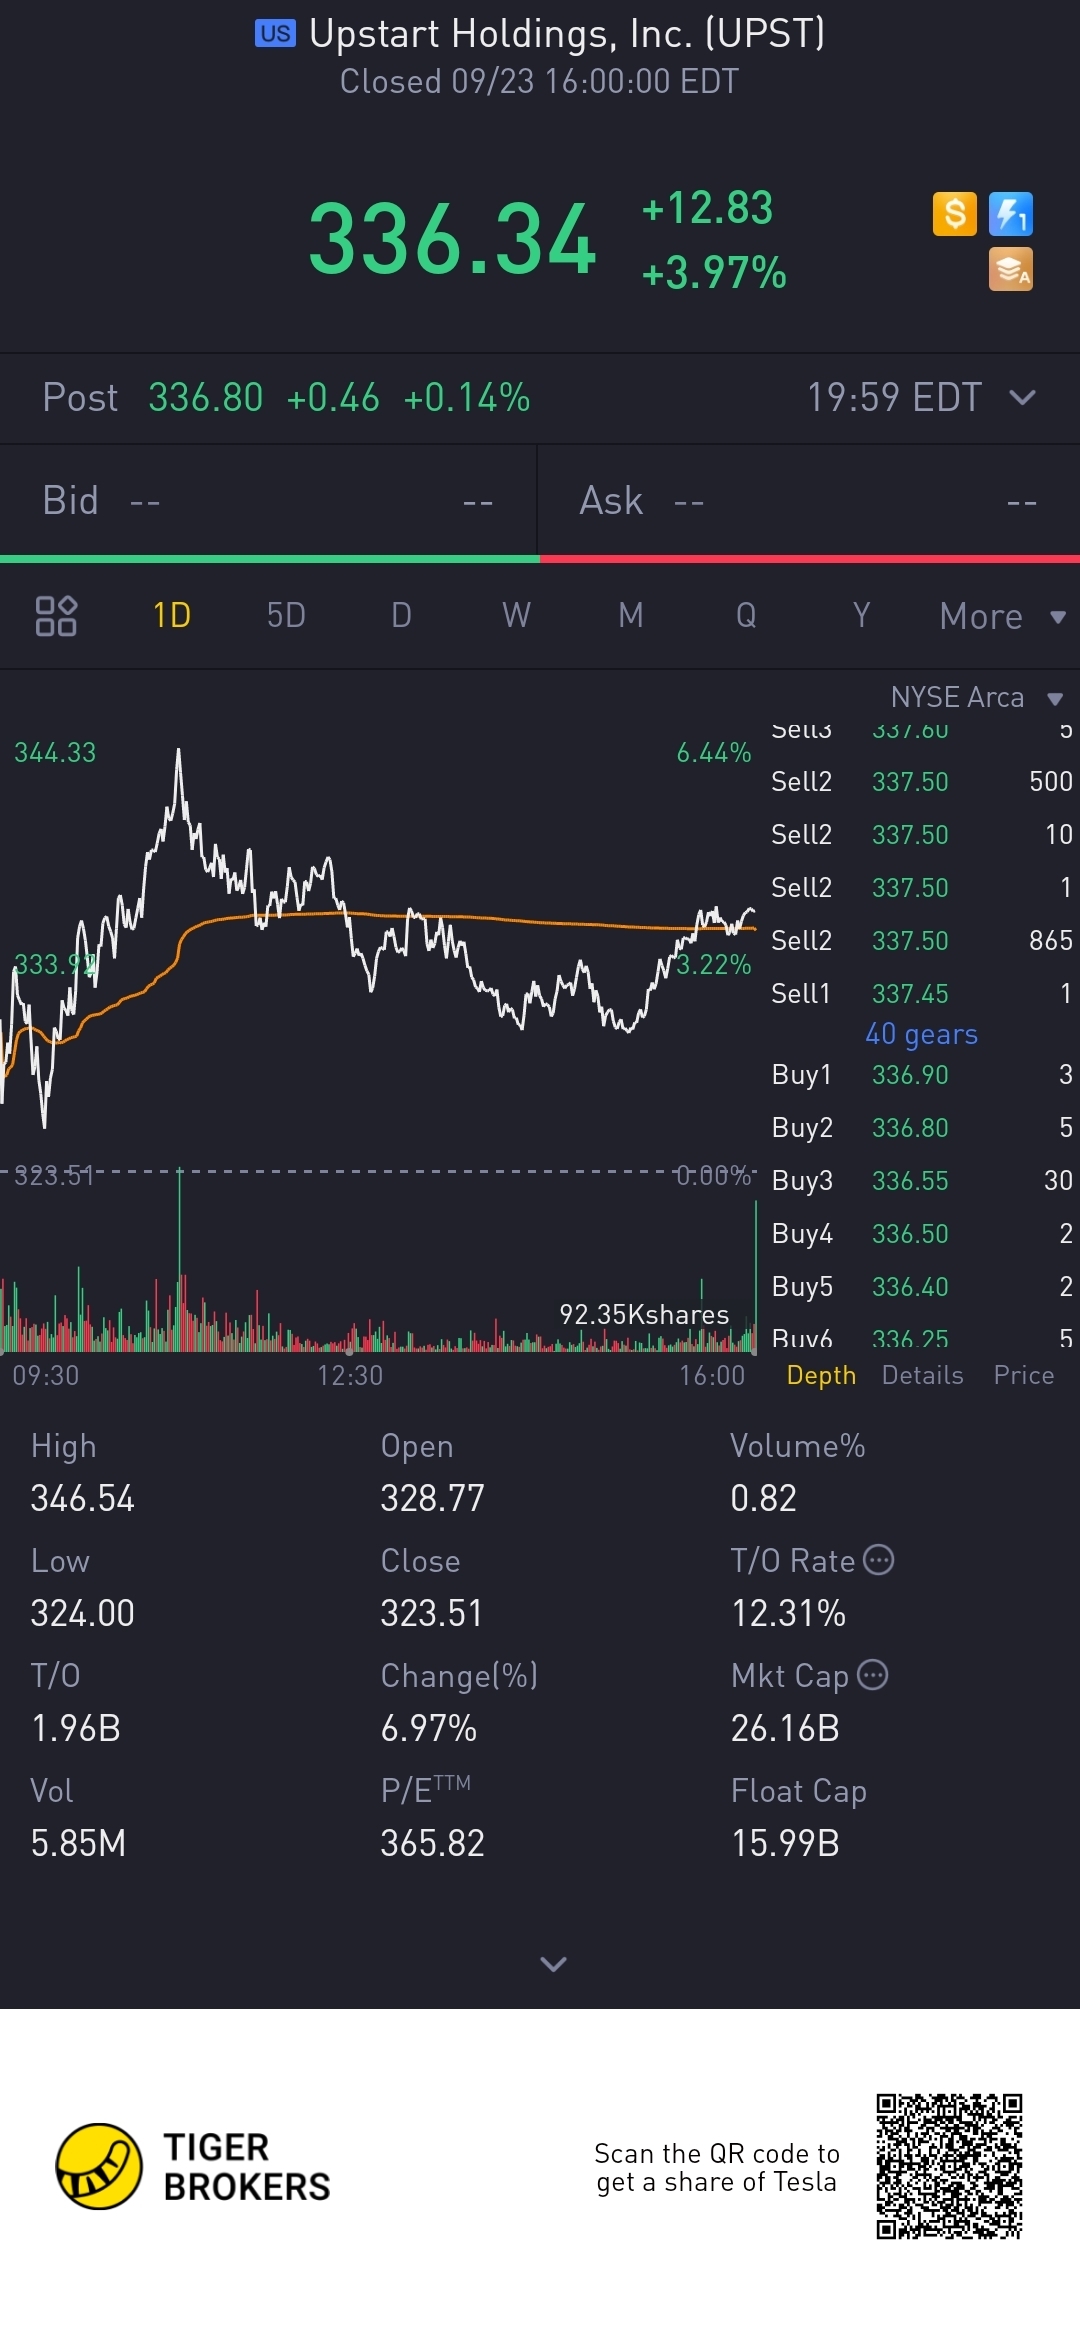Tap the Float Cap value 15.99B

point(785,1843)
